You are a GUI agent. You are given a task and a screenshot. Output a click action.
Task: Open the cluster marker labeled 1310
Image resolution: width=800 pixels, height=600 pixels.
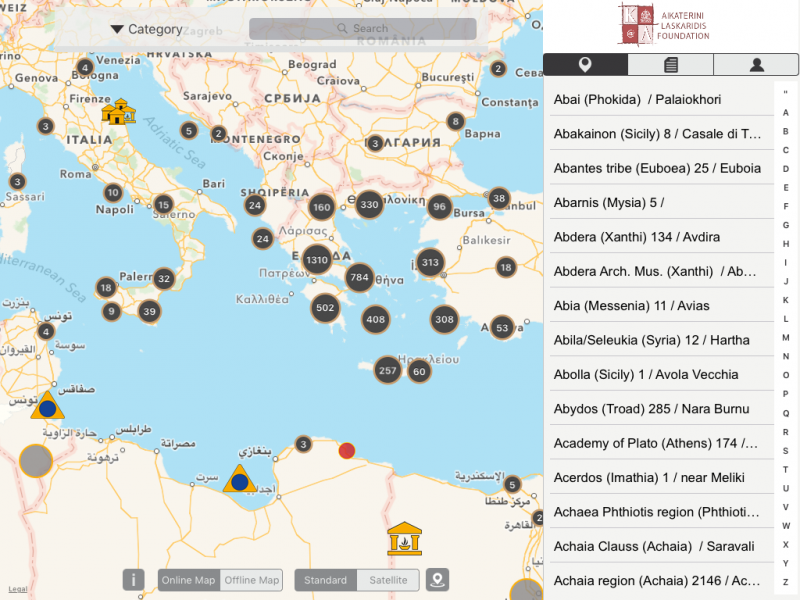(x=317, y=260)
